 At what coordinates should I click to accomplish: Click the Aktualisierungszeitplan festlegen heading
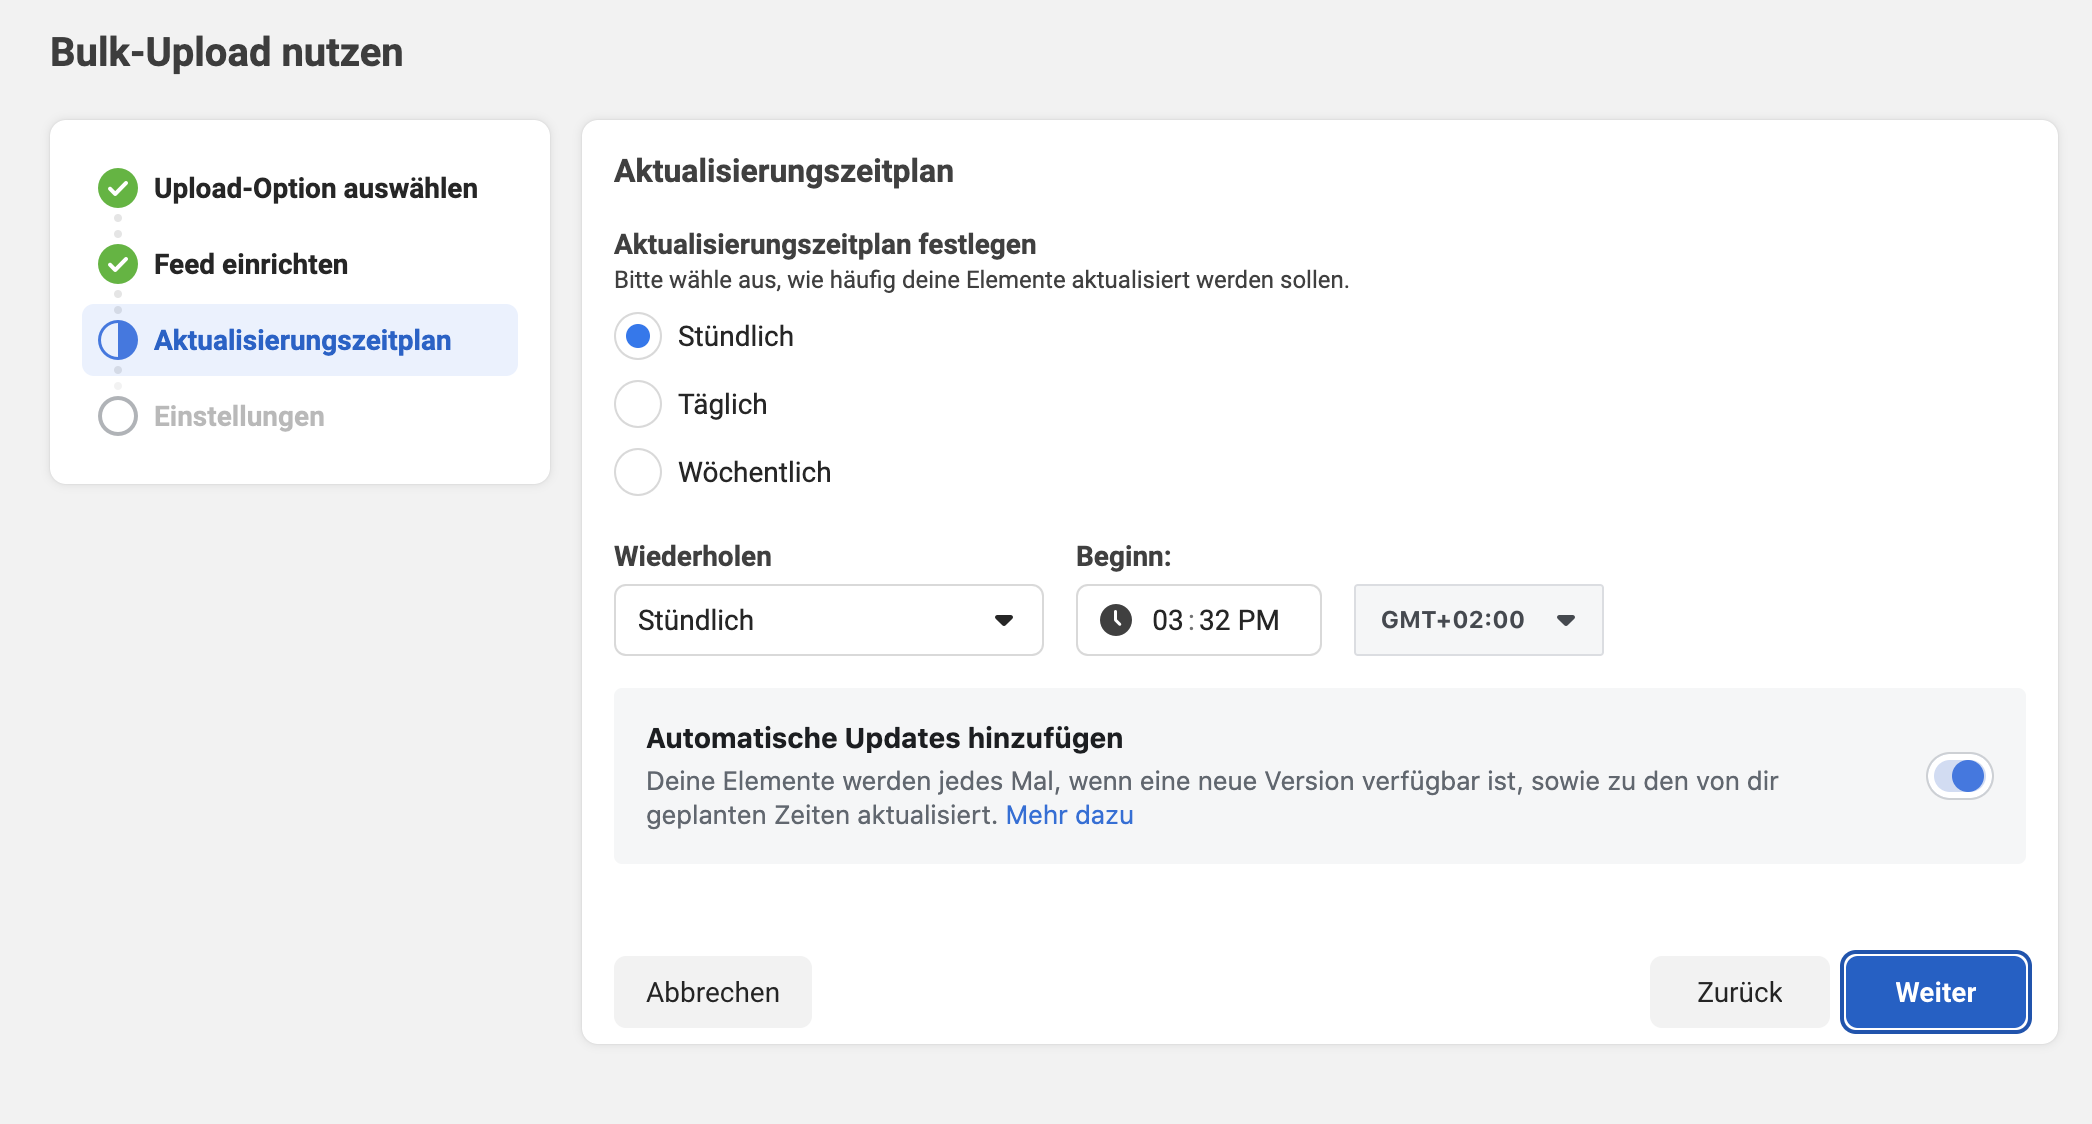(x=825, y=244)
